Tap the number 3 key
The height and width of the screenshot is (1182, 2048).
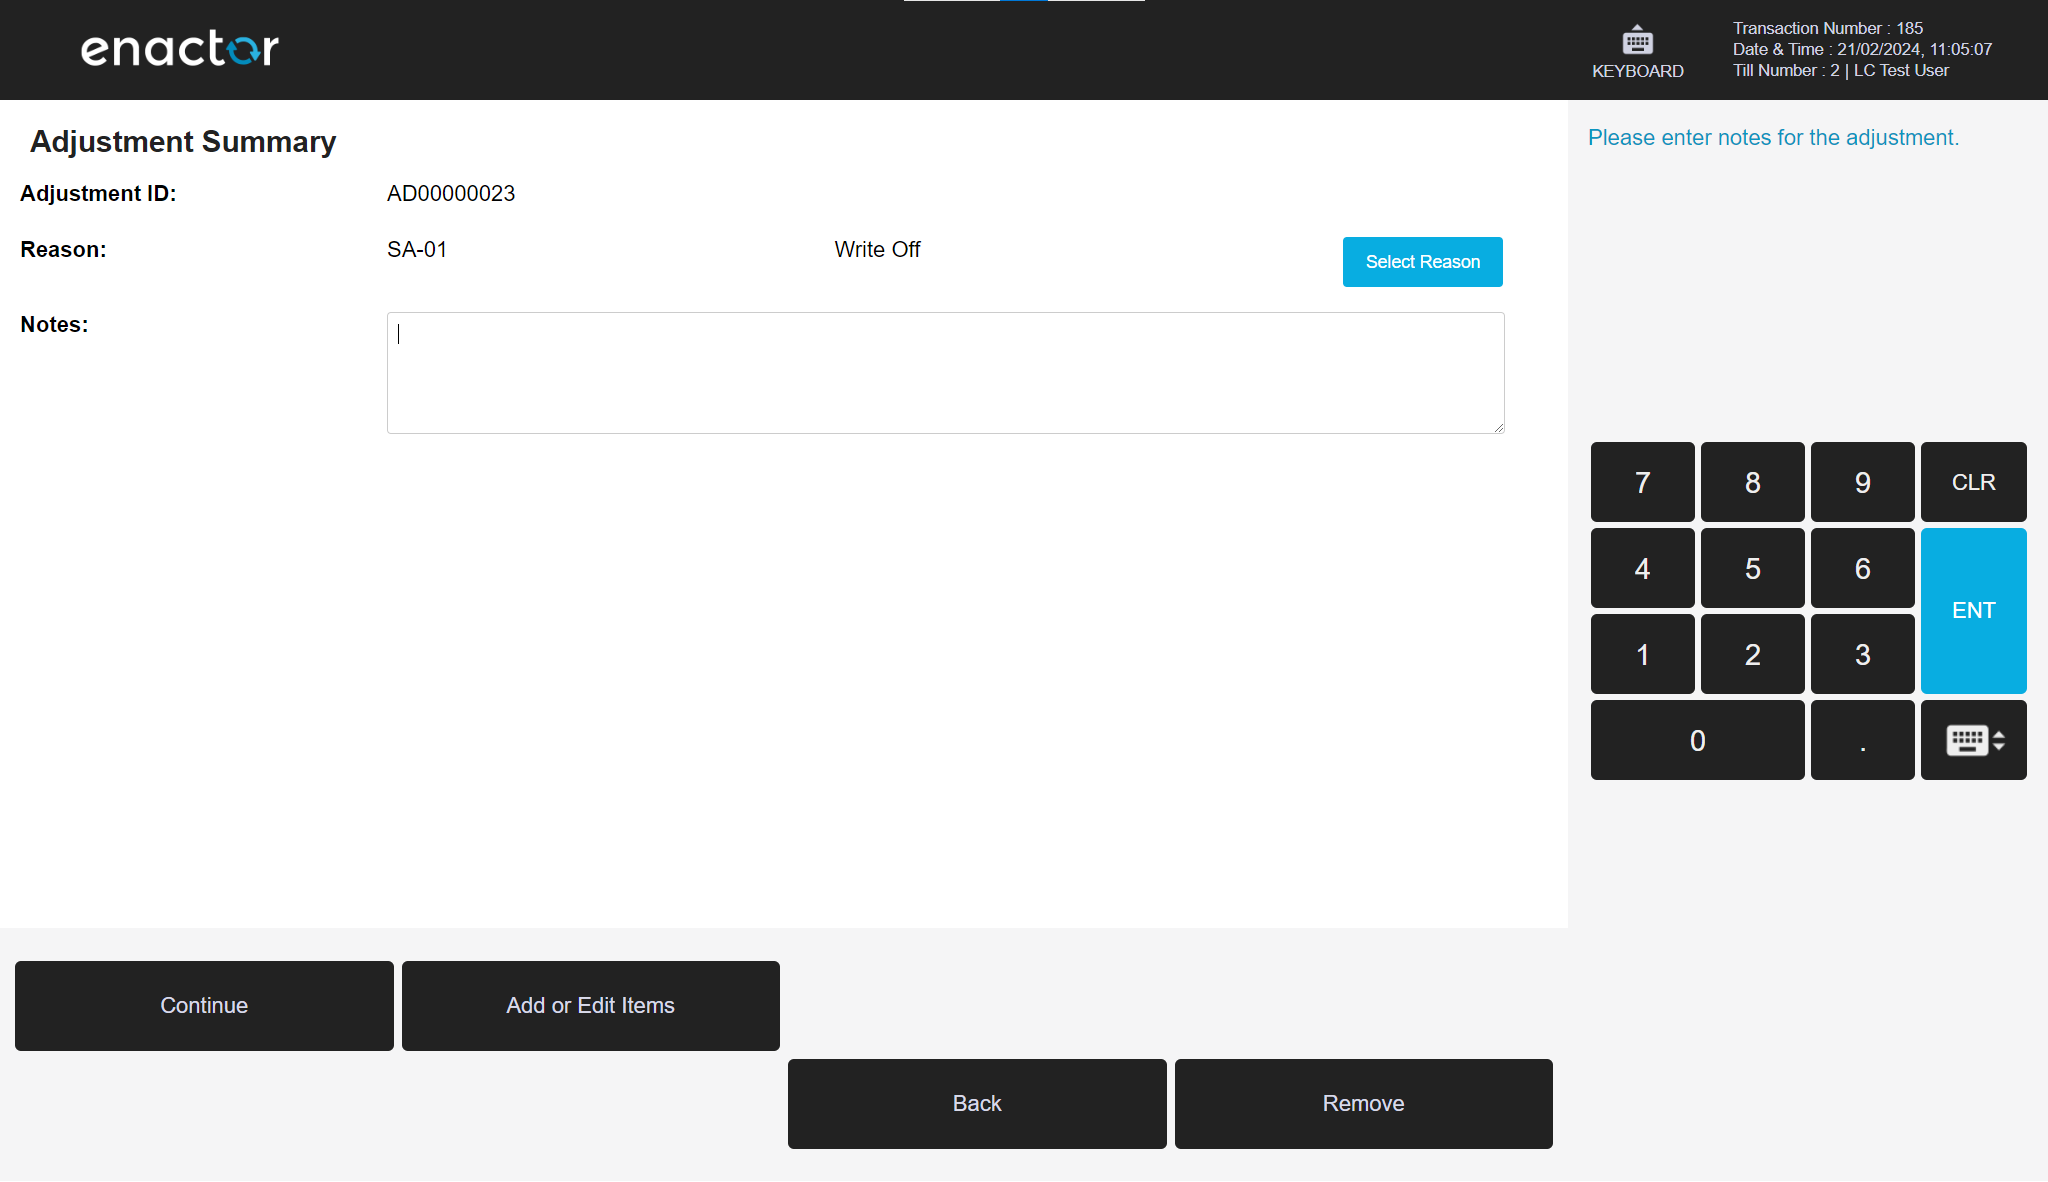pos(1862,654)
